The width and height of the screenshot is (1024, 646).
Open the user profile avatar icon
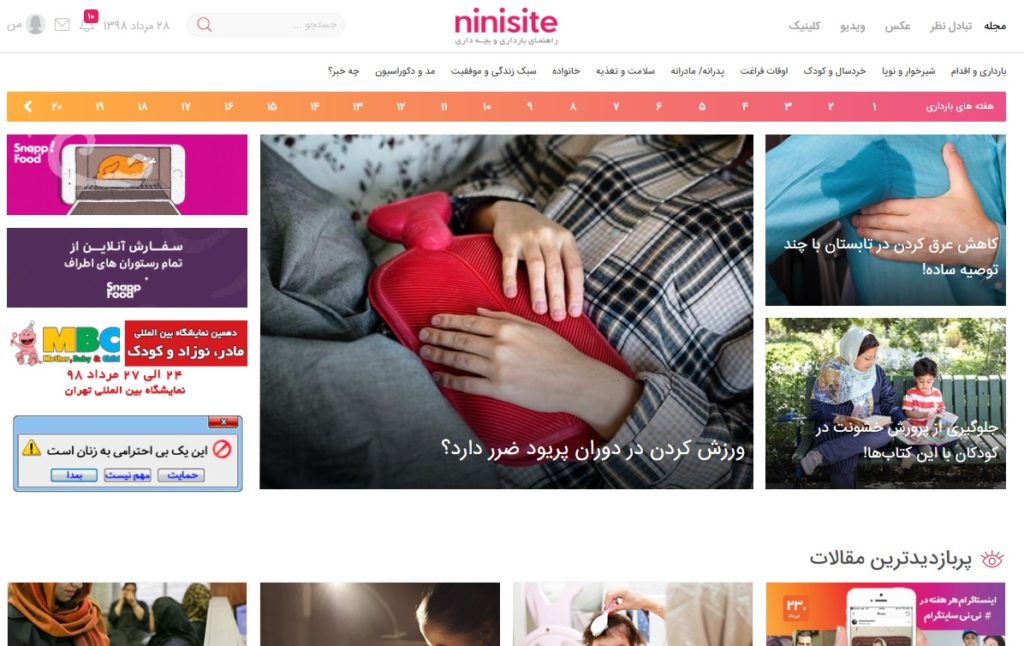(x=35, y=24)
